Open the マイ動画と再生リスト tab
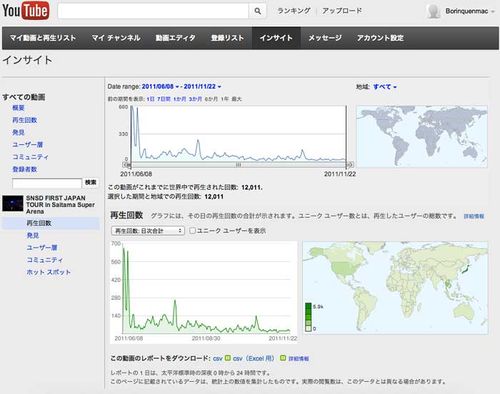 (42, 38)
